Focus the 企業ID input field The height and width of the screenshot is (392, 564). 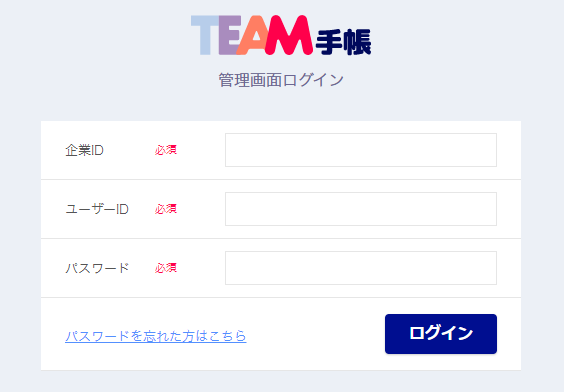tap(361, 150)
